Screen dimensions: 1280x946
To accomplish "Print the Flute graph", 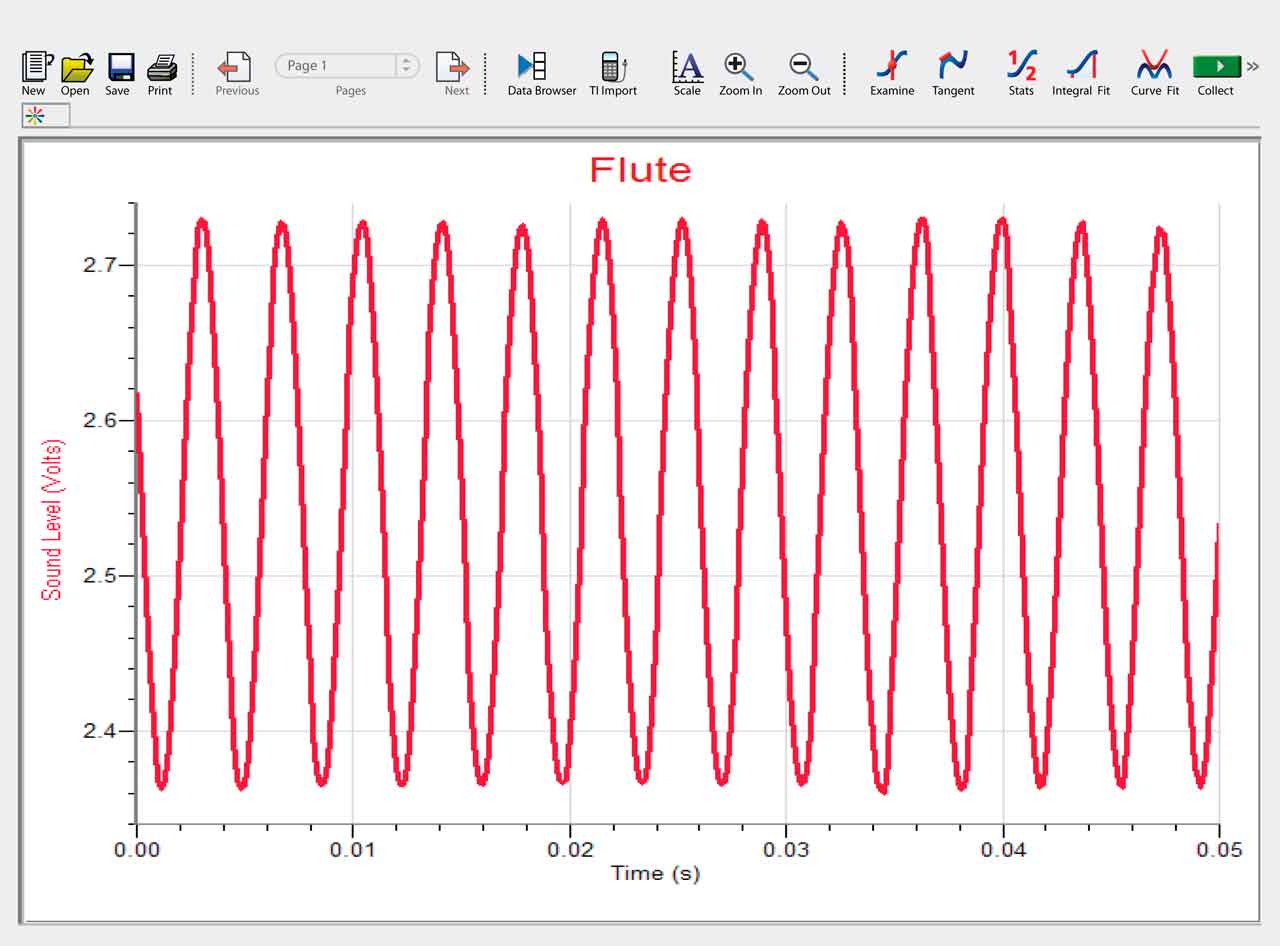I will [x=160, y=68].
